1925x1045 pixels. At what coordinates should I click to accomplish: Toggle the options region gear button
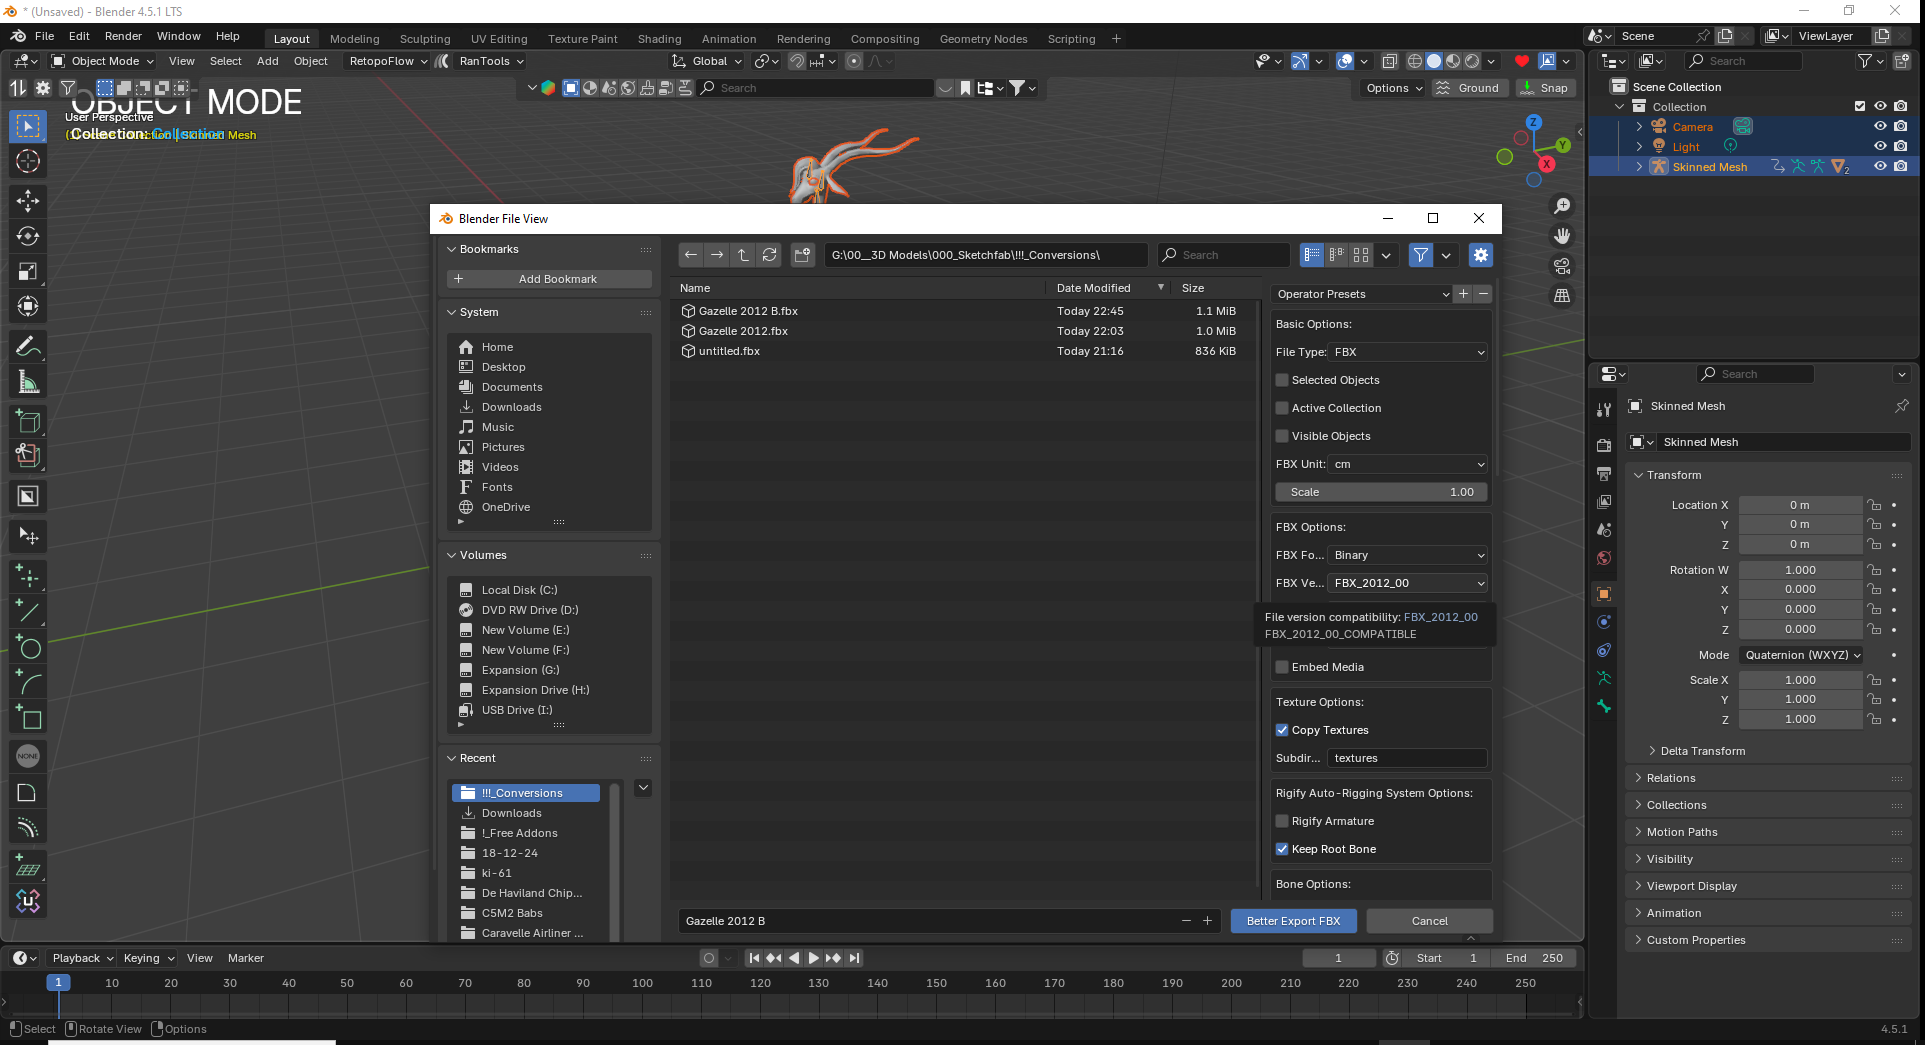1481,255
